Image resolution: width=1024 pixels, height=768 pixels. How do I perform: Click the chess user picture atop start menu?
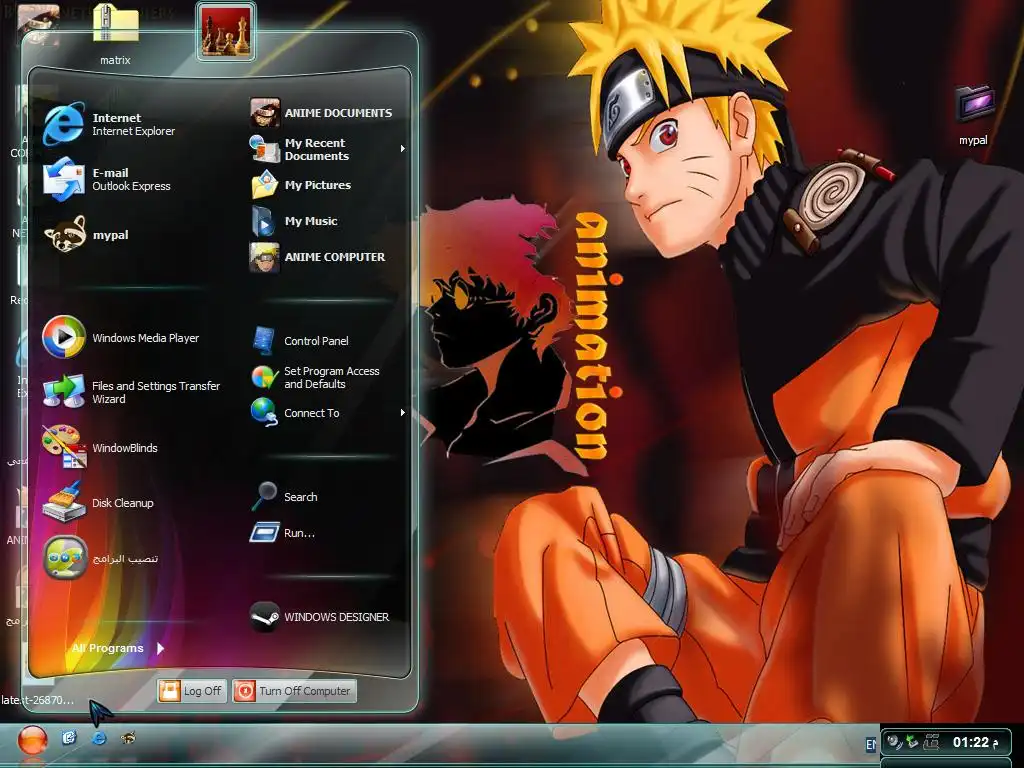tap(225, 31)
